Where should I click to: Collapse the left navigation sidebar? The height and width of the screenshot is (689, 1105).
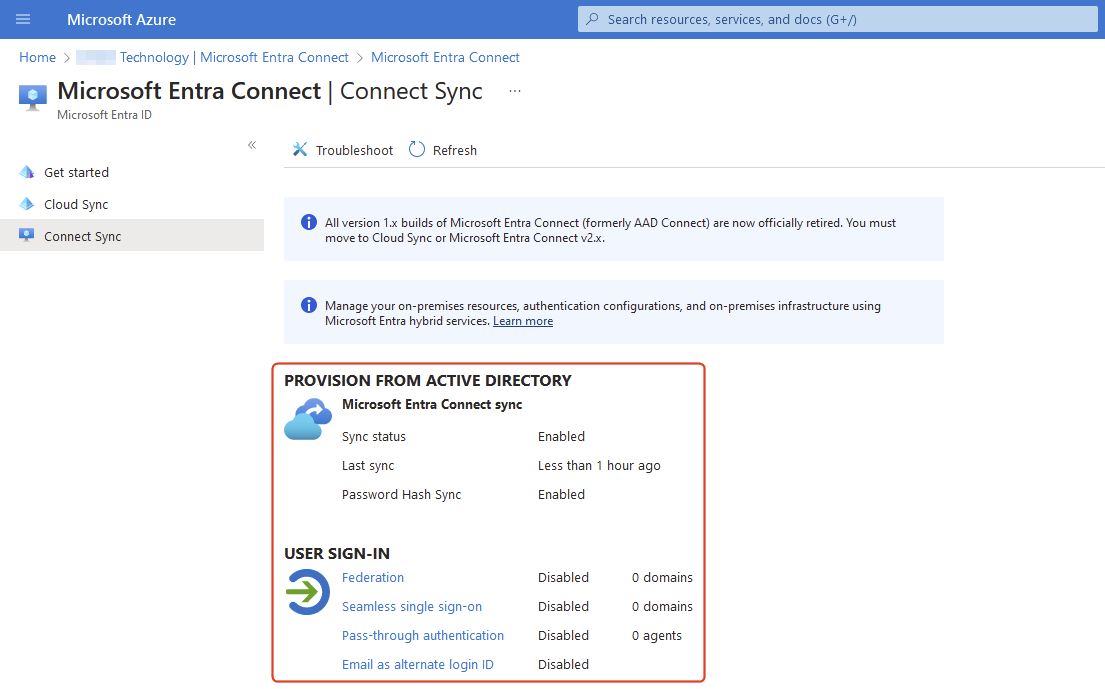[252, 145]
